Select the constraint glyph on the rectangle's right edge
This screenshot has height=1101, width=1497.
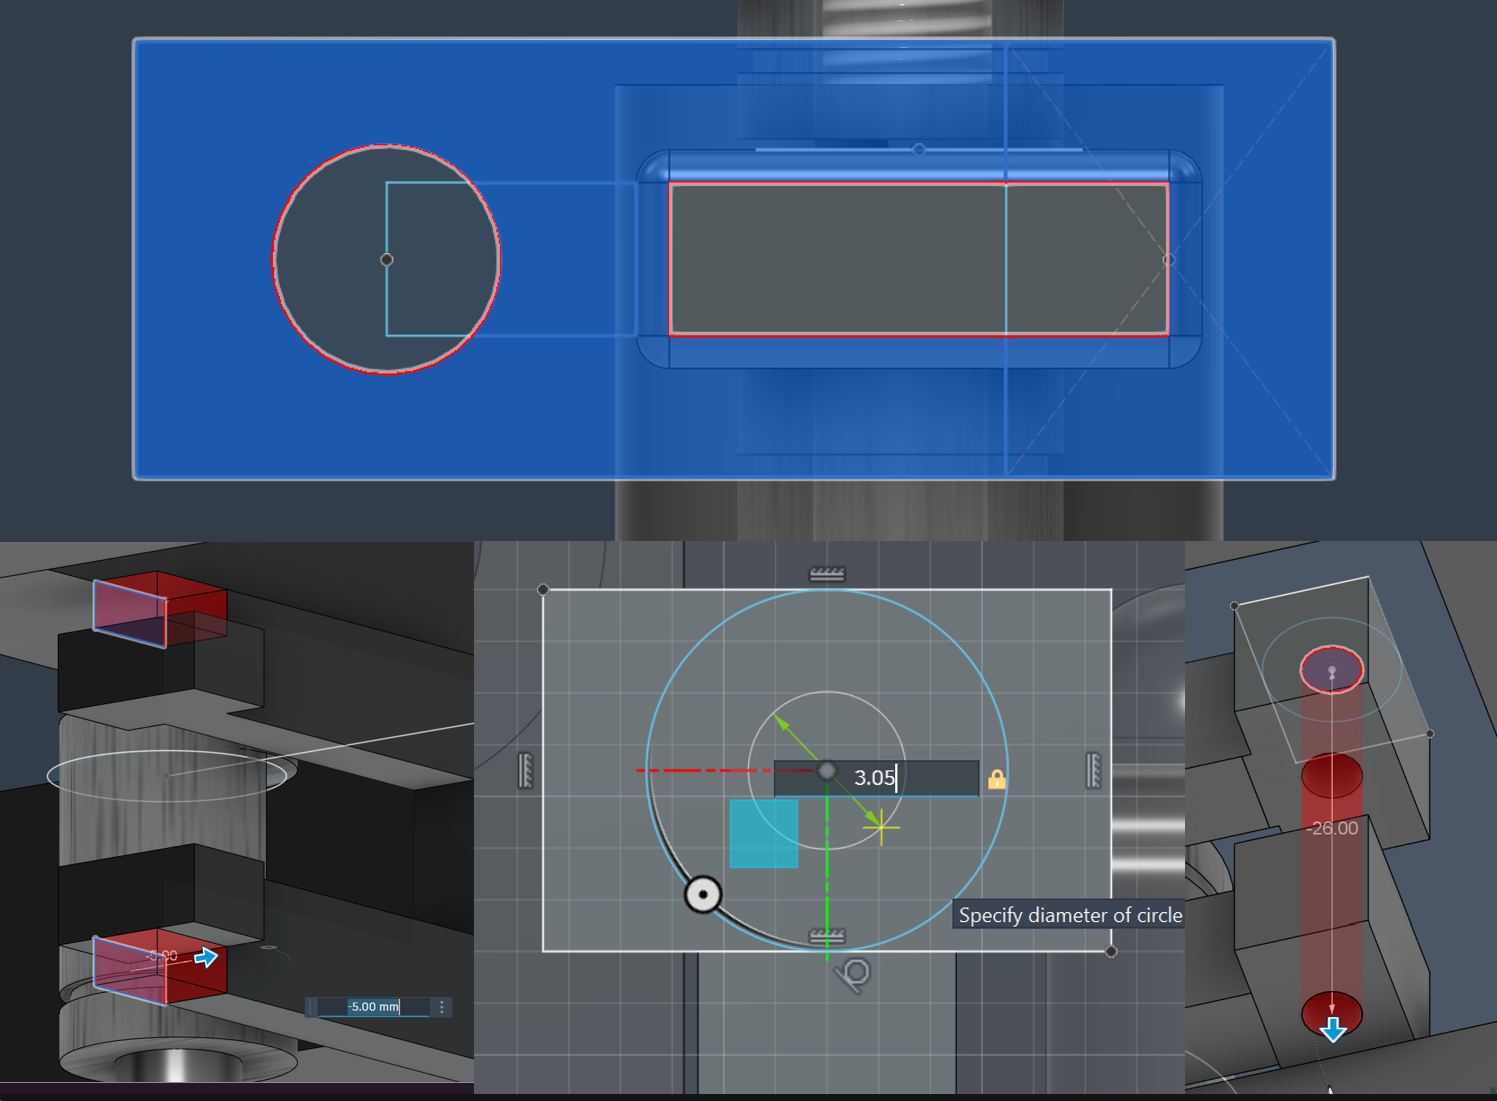click(1093, 770)
